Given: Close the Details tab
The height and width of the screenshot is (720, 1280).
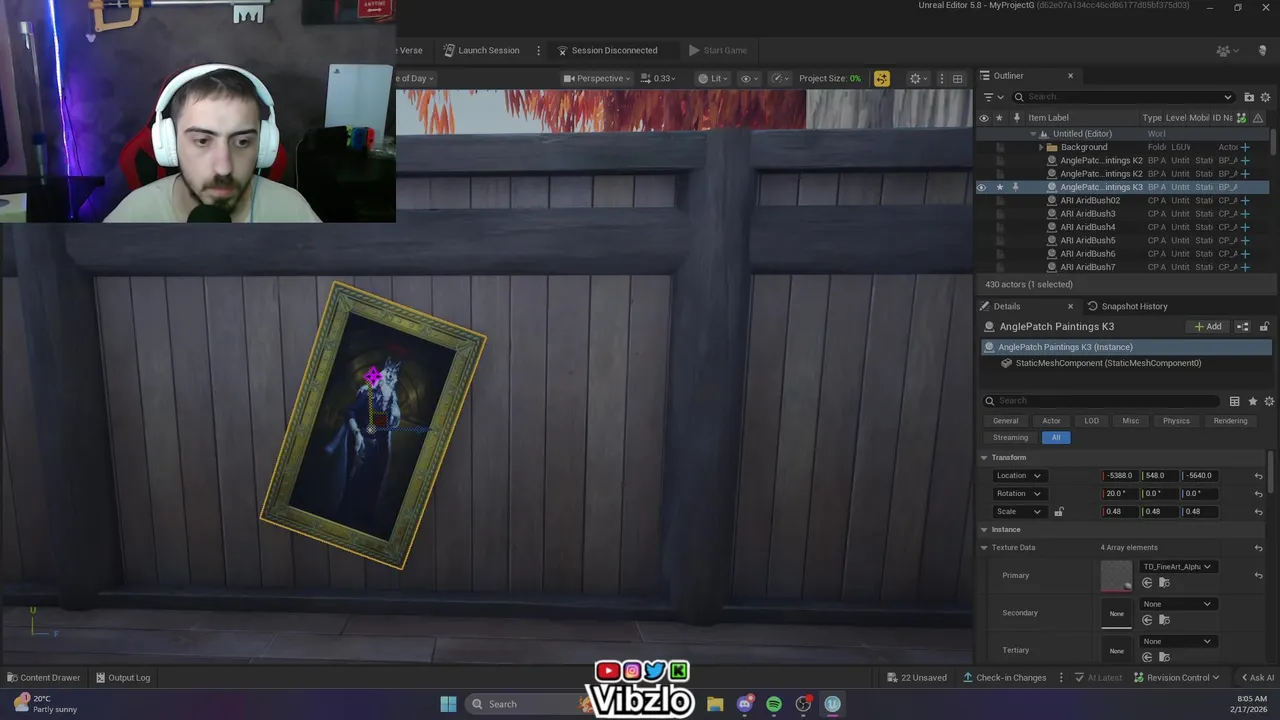Looking at the screenshot, I should click(x=1070, y=306).
